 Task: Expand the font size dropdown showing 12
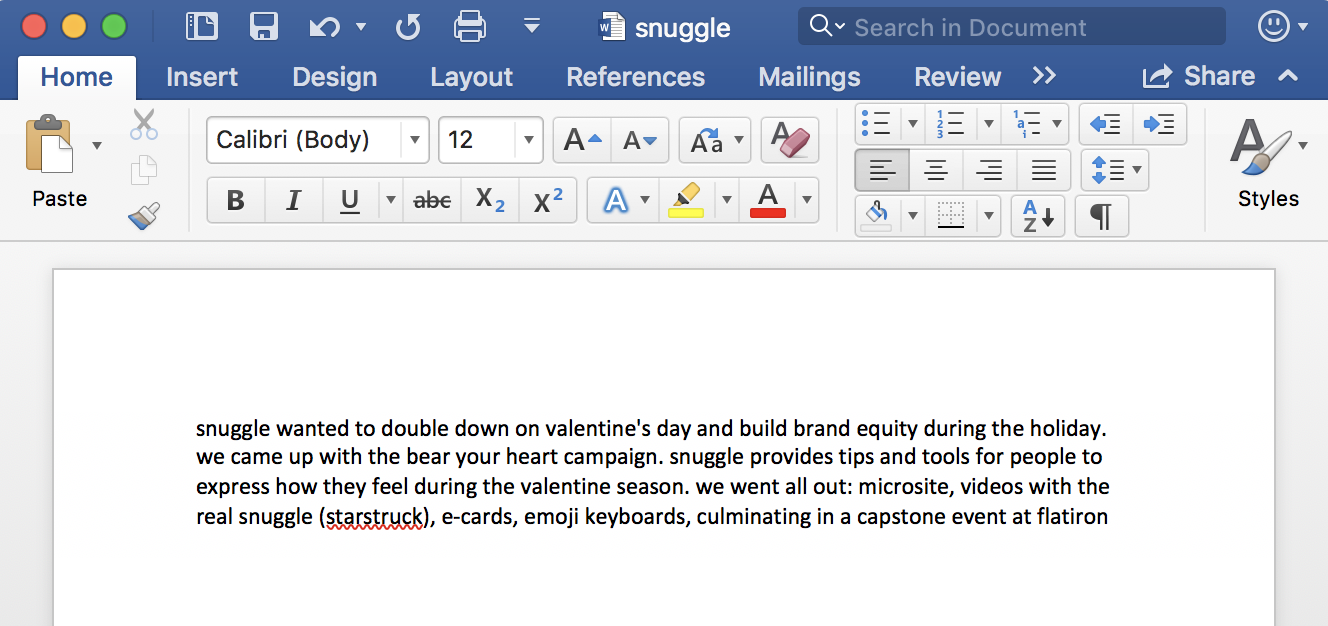(x=529, y=140)
